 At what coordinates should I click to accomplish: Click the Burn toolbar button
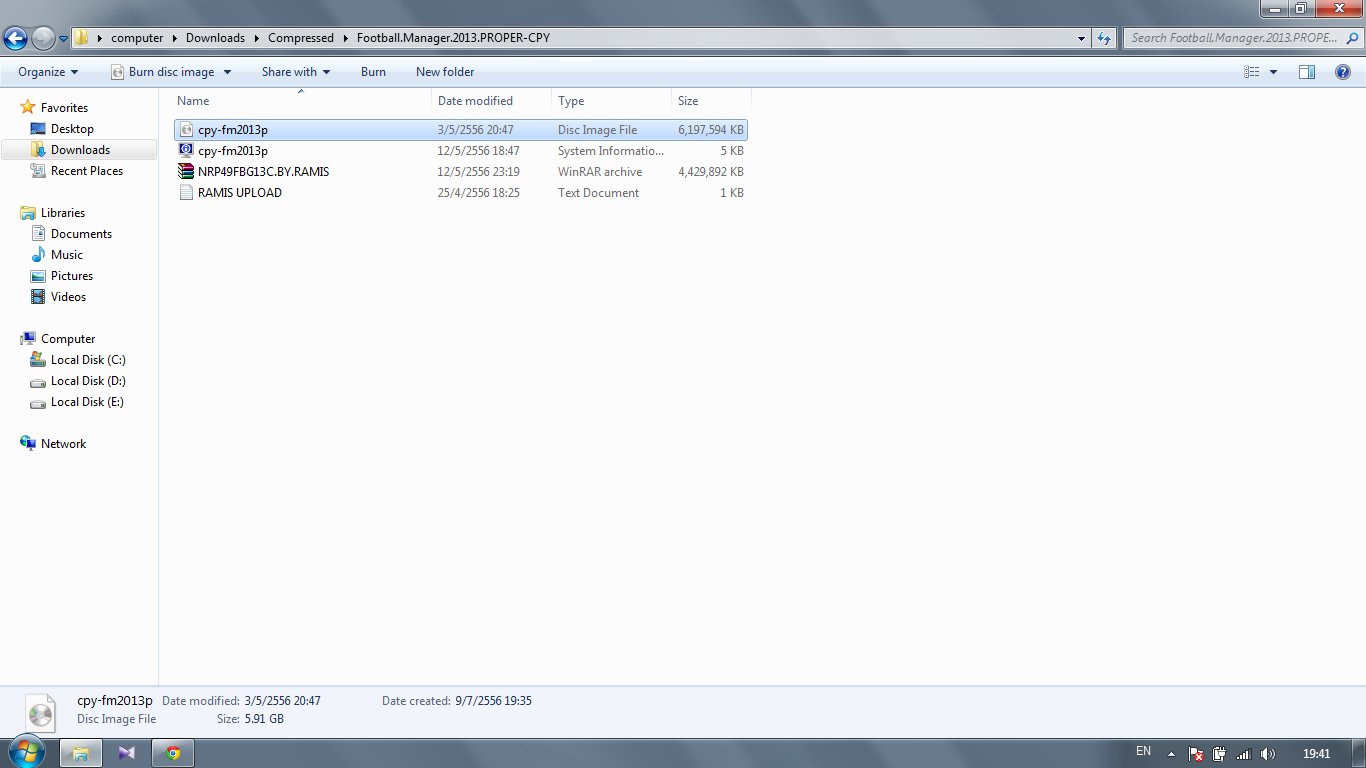click(373, 72)
